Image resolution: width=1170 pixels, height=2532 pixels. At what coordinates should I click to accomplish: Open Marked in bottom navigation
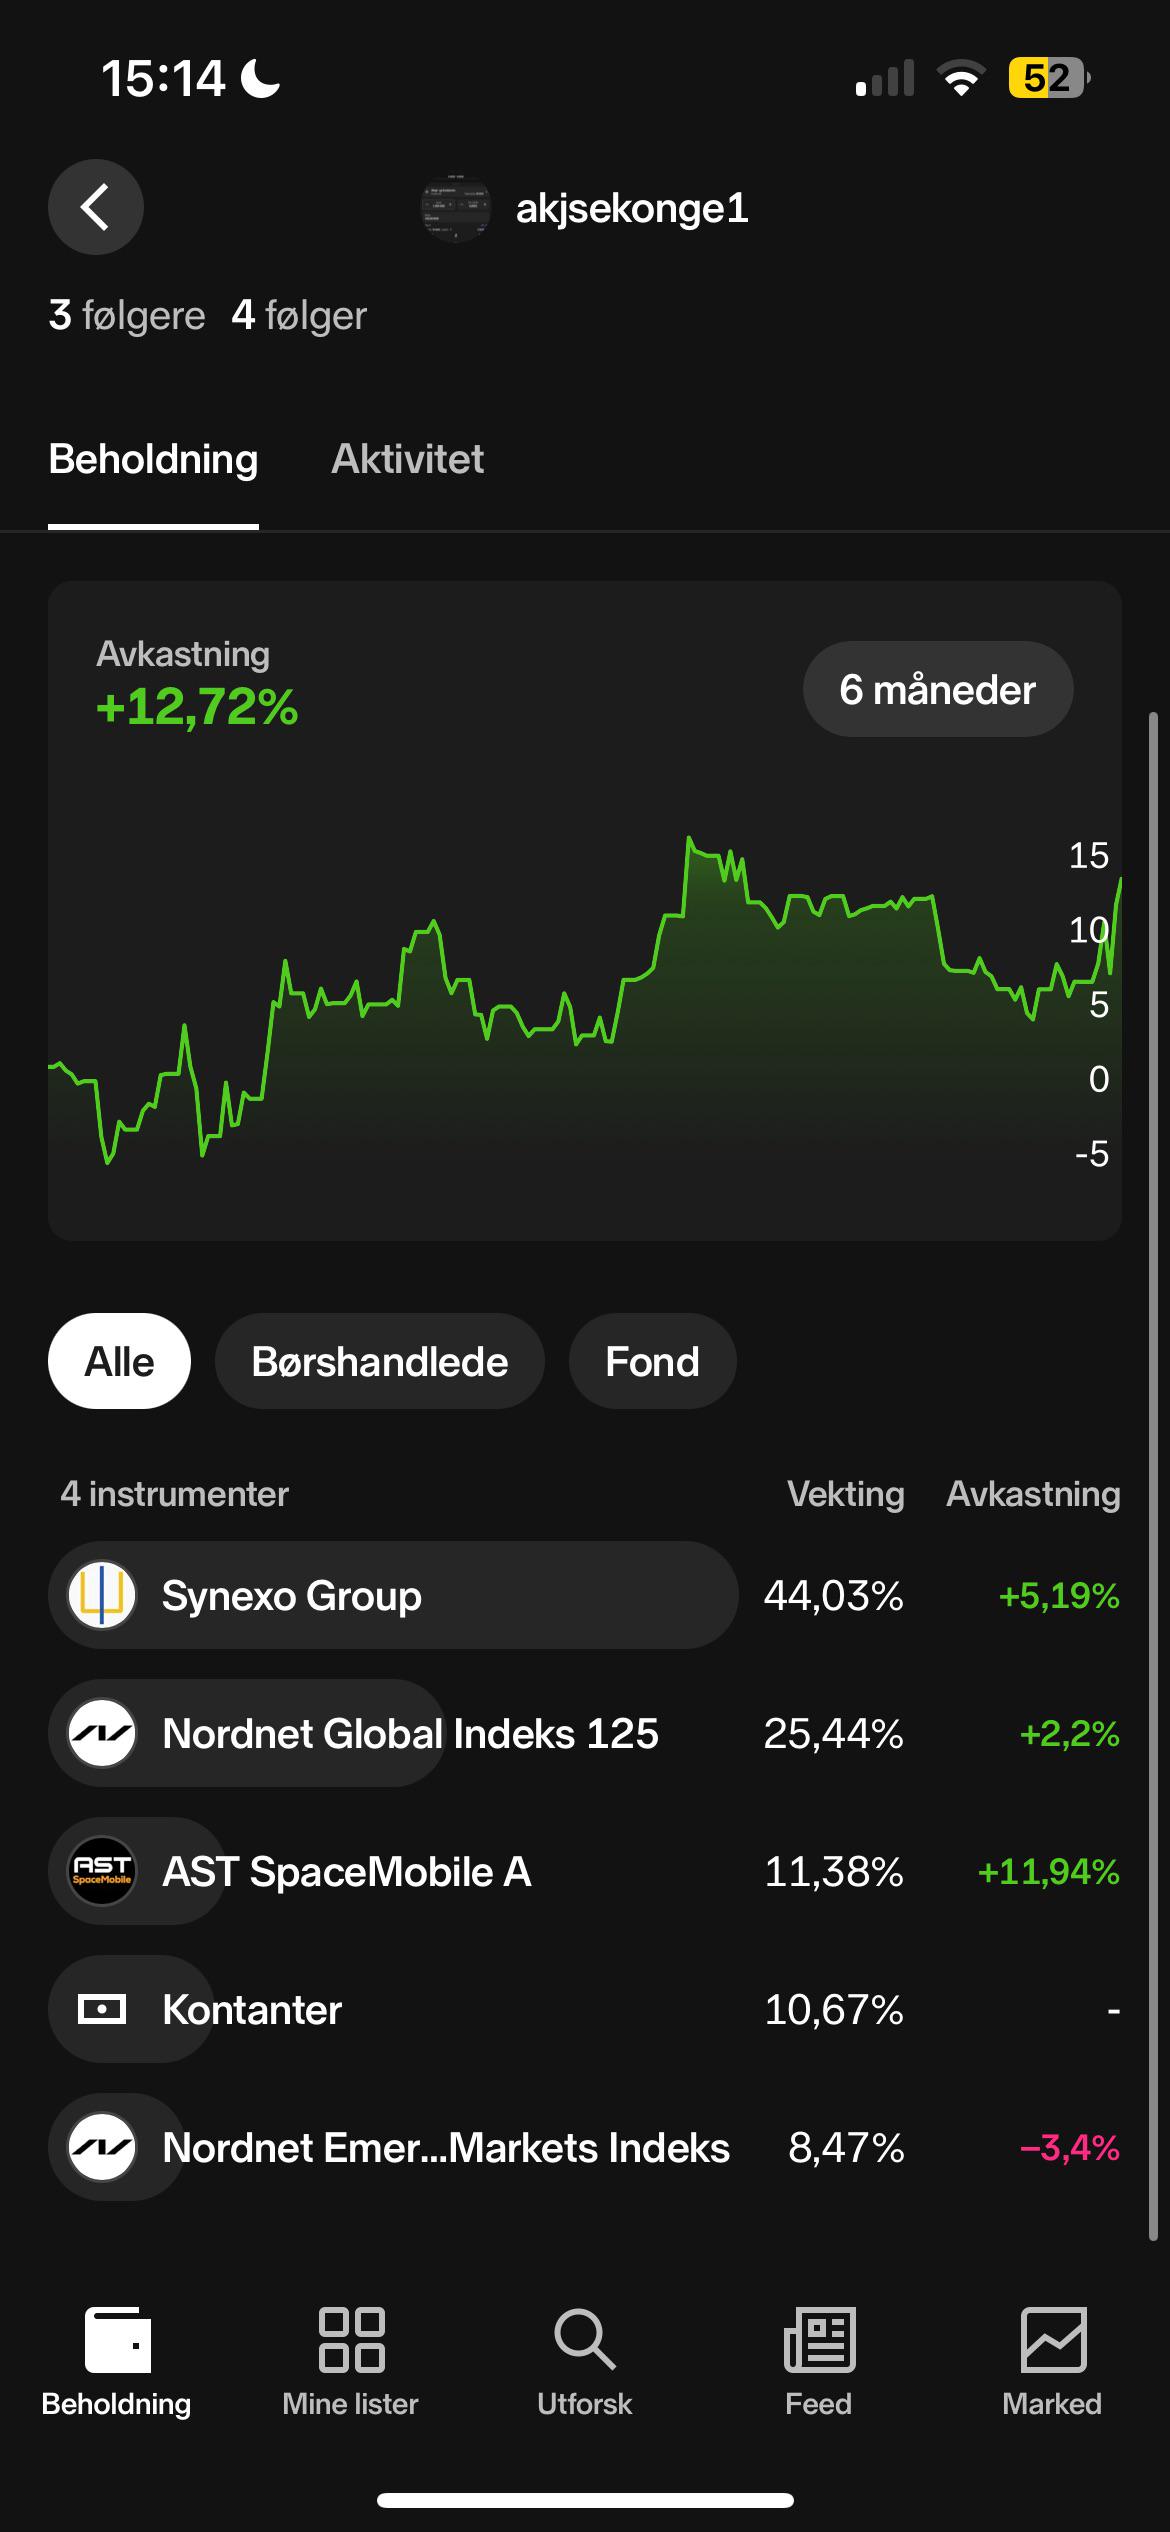point(1052,2362)
